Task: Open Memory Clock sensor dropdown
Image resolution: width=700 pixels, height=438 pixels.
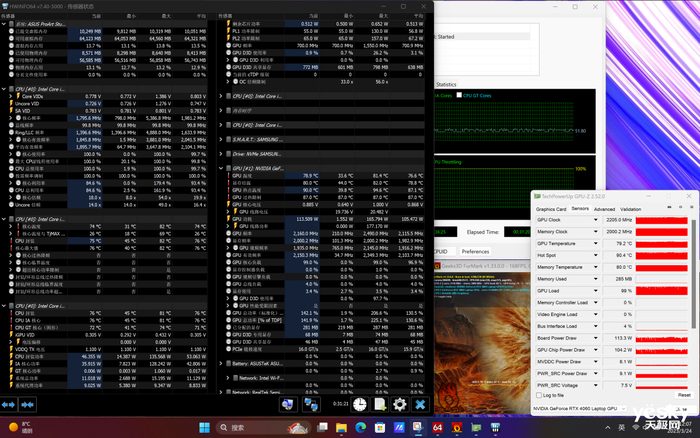Action: (596, 232)
